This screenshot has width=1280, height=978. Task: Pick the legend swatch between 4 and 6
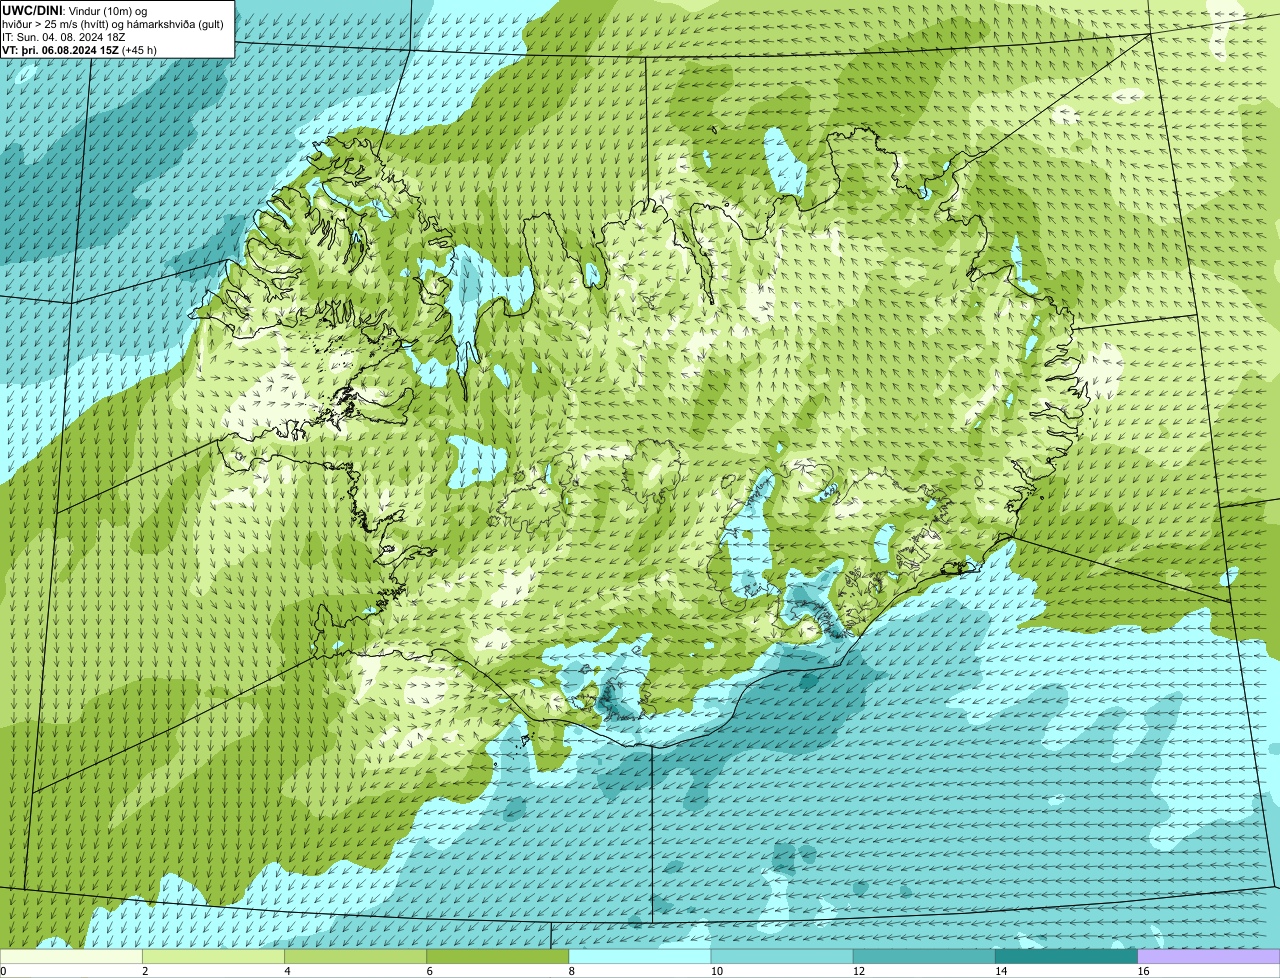[356, 956]
